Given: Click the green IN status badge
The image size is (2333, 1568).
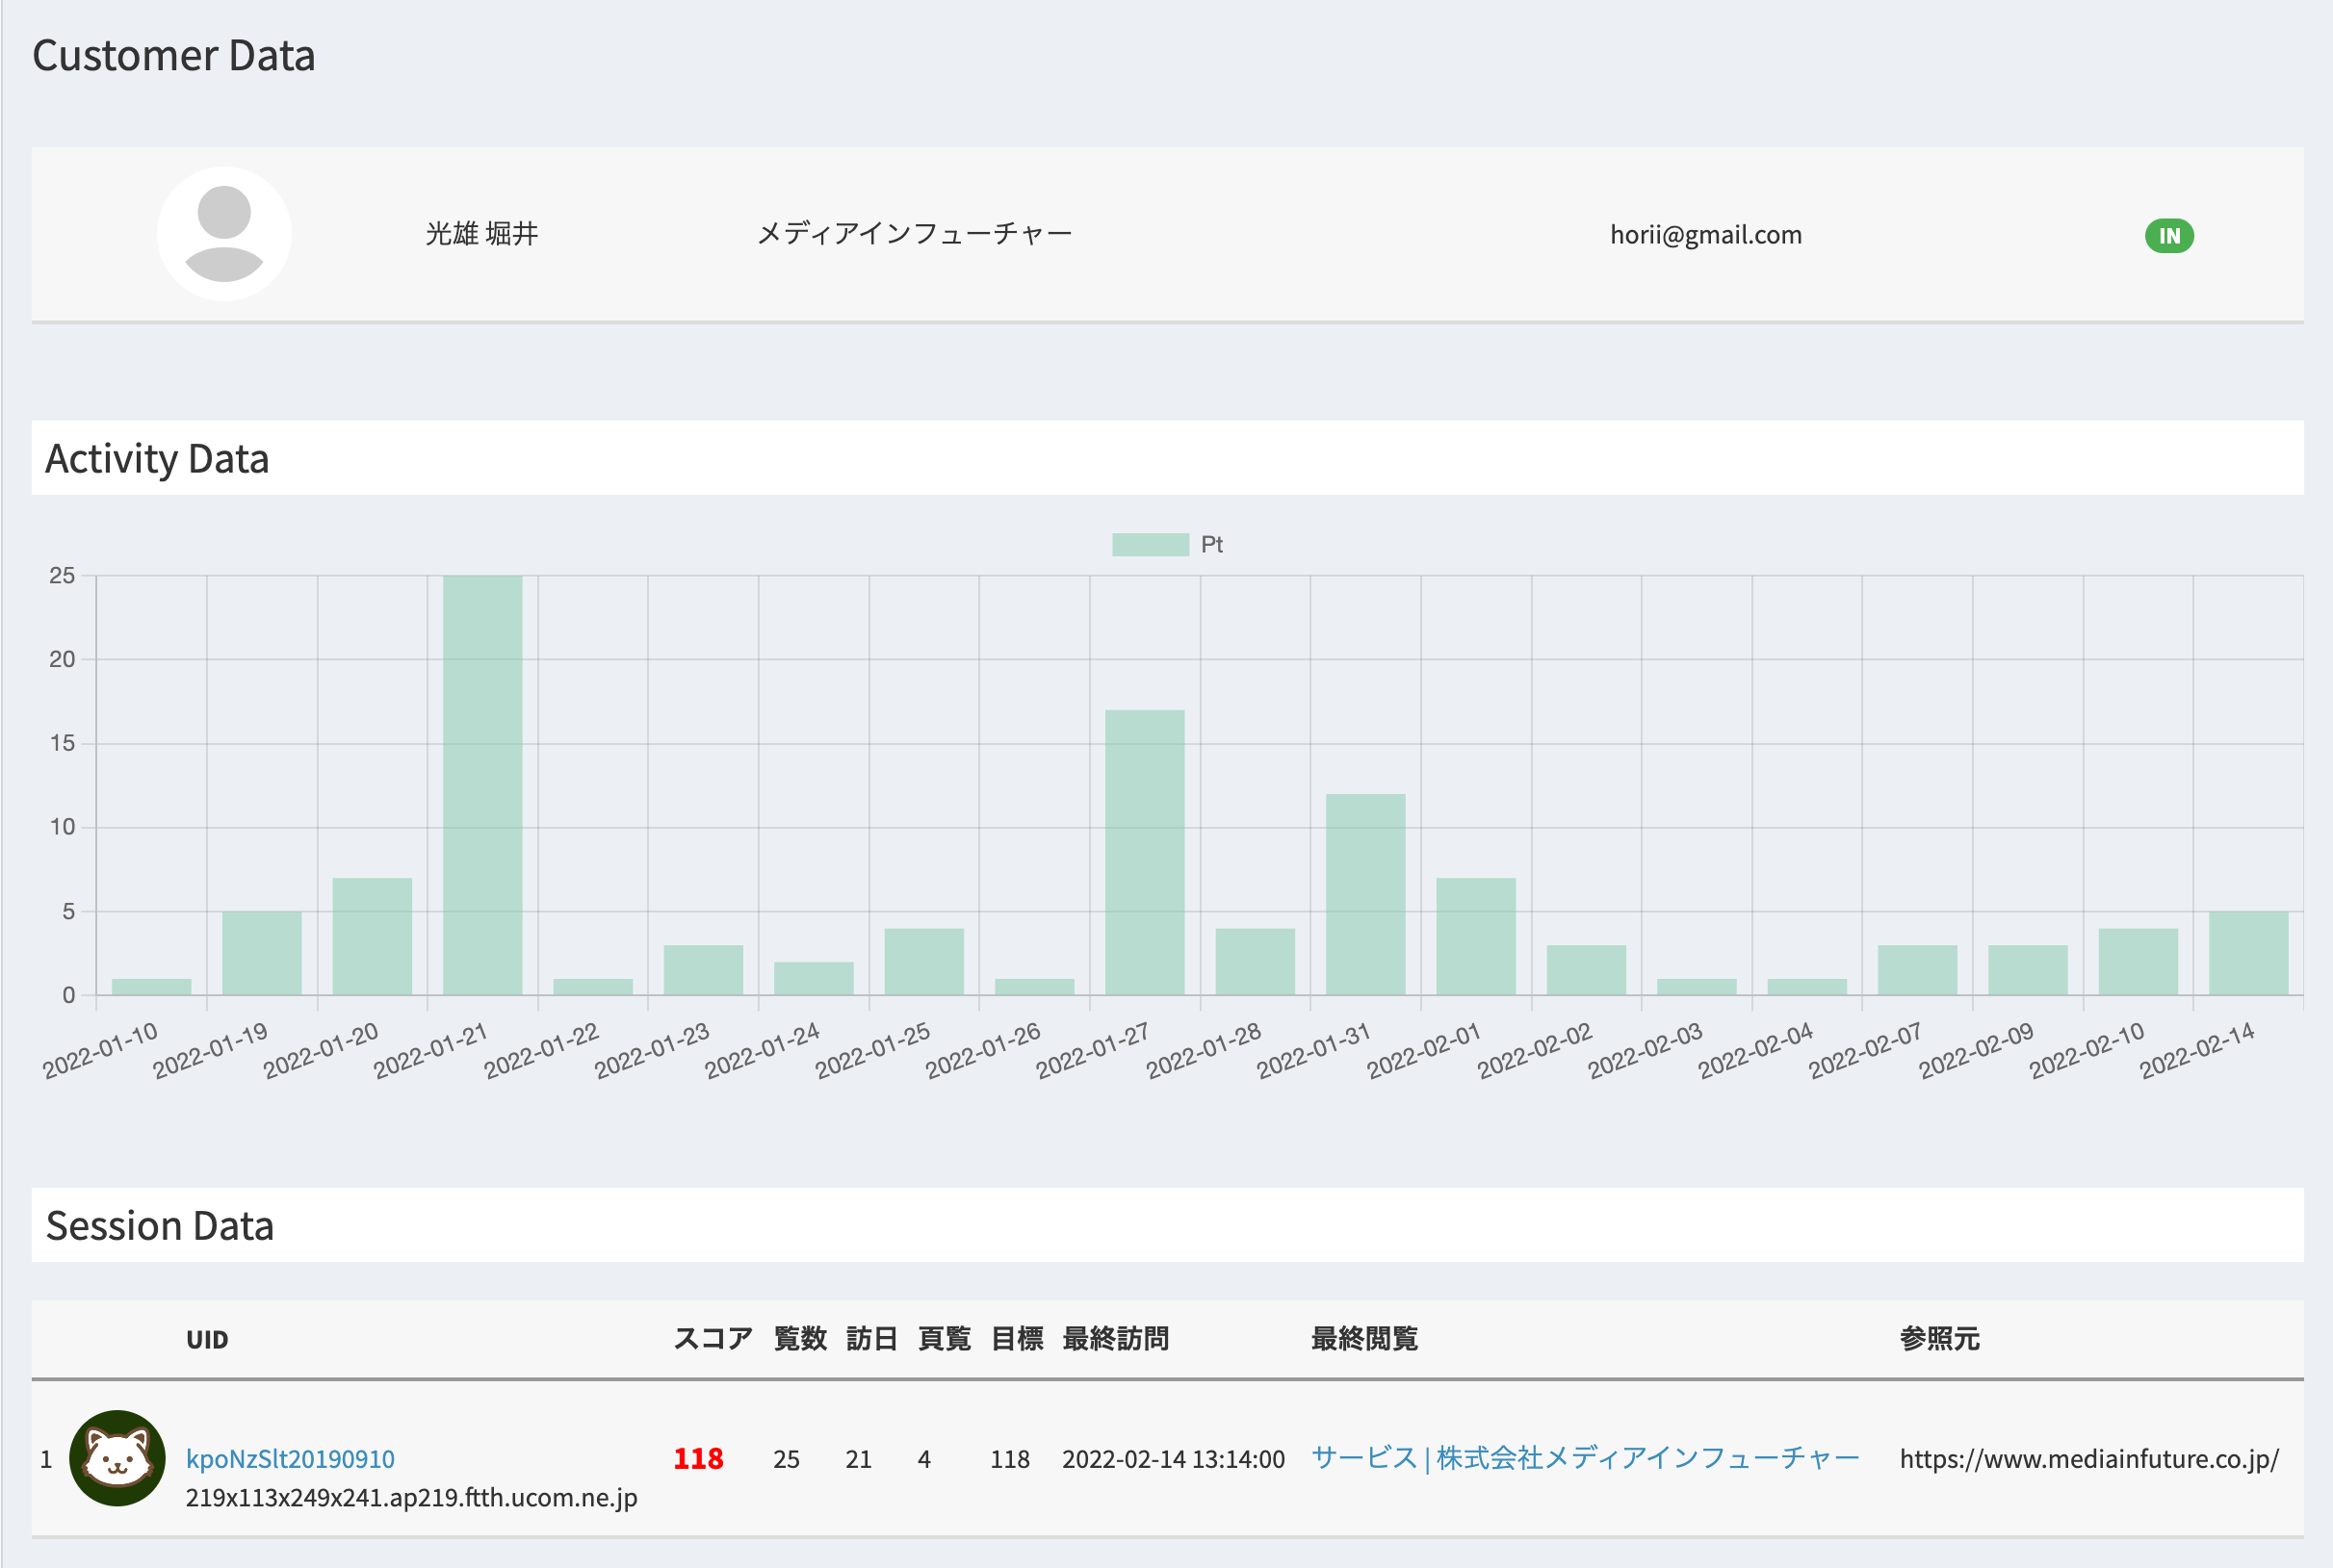Looking at the screenshot, I should click(2168, 236).
